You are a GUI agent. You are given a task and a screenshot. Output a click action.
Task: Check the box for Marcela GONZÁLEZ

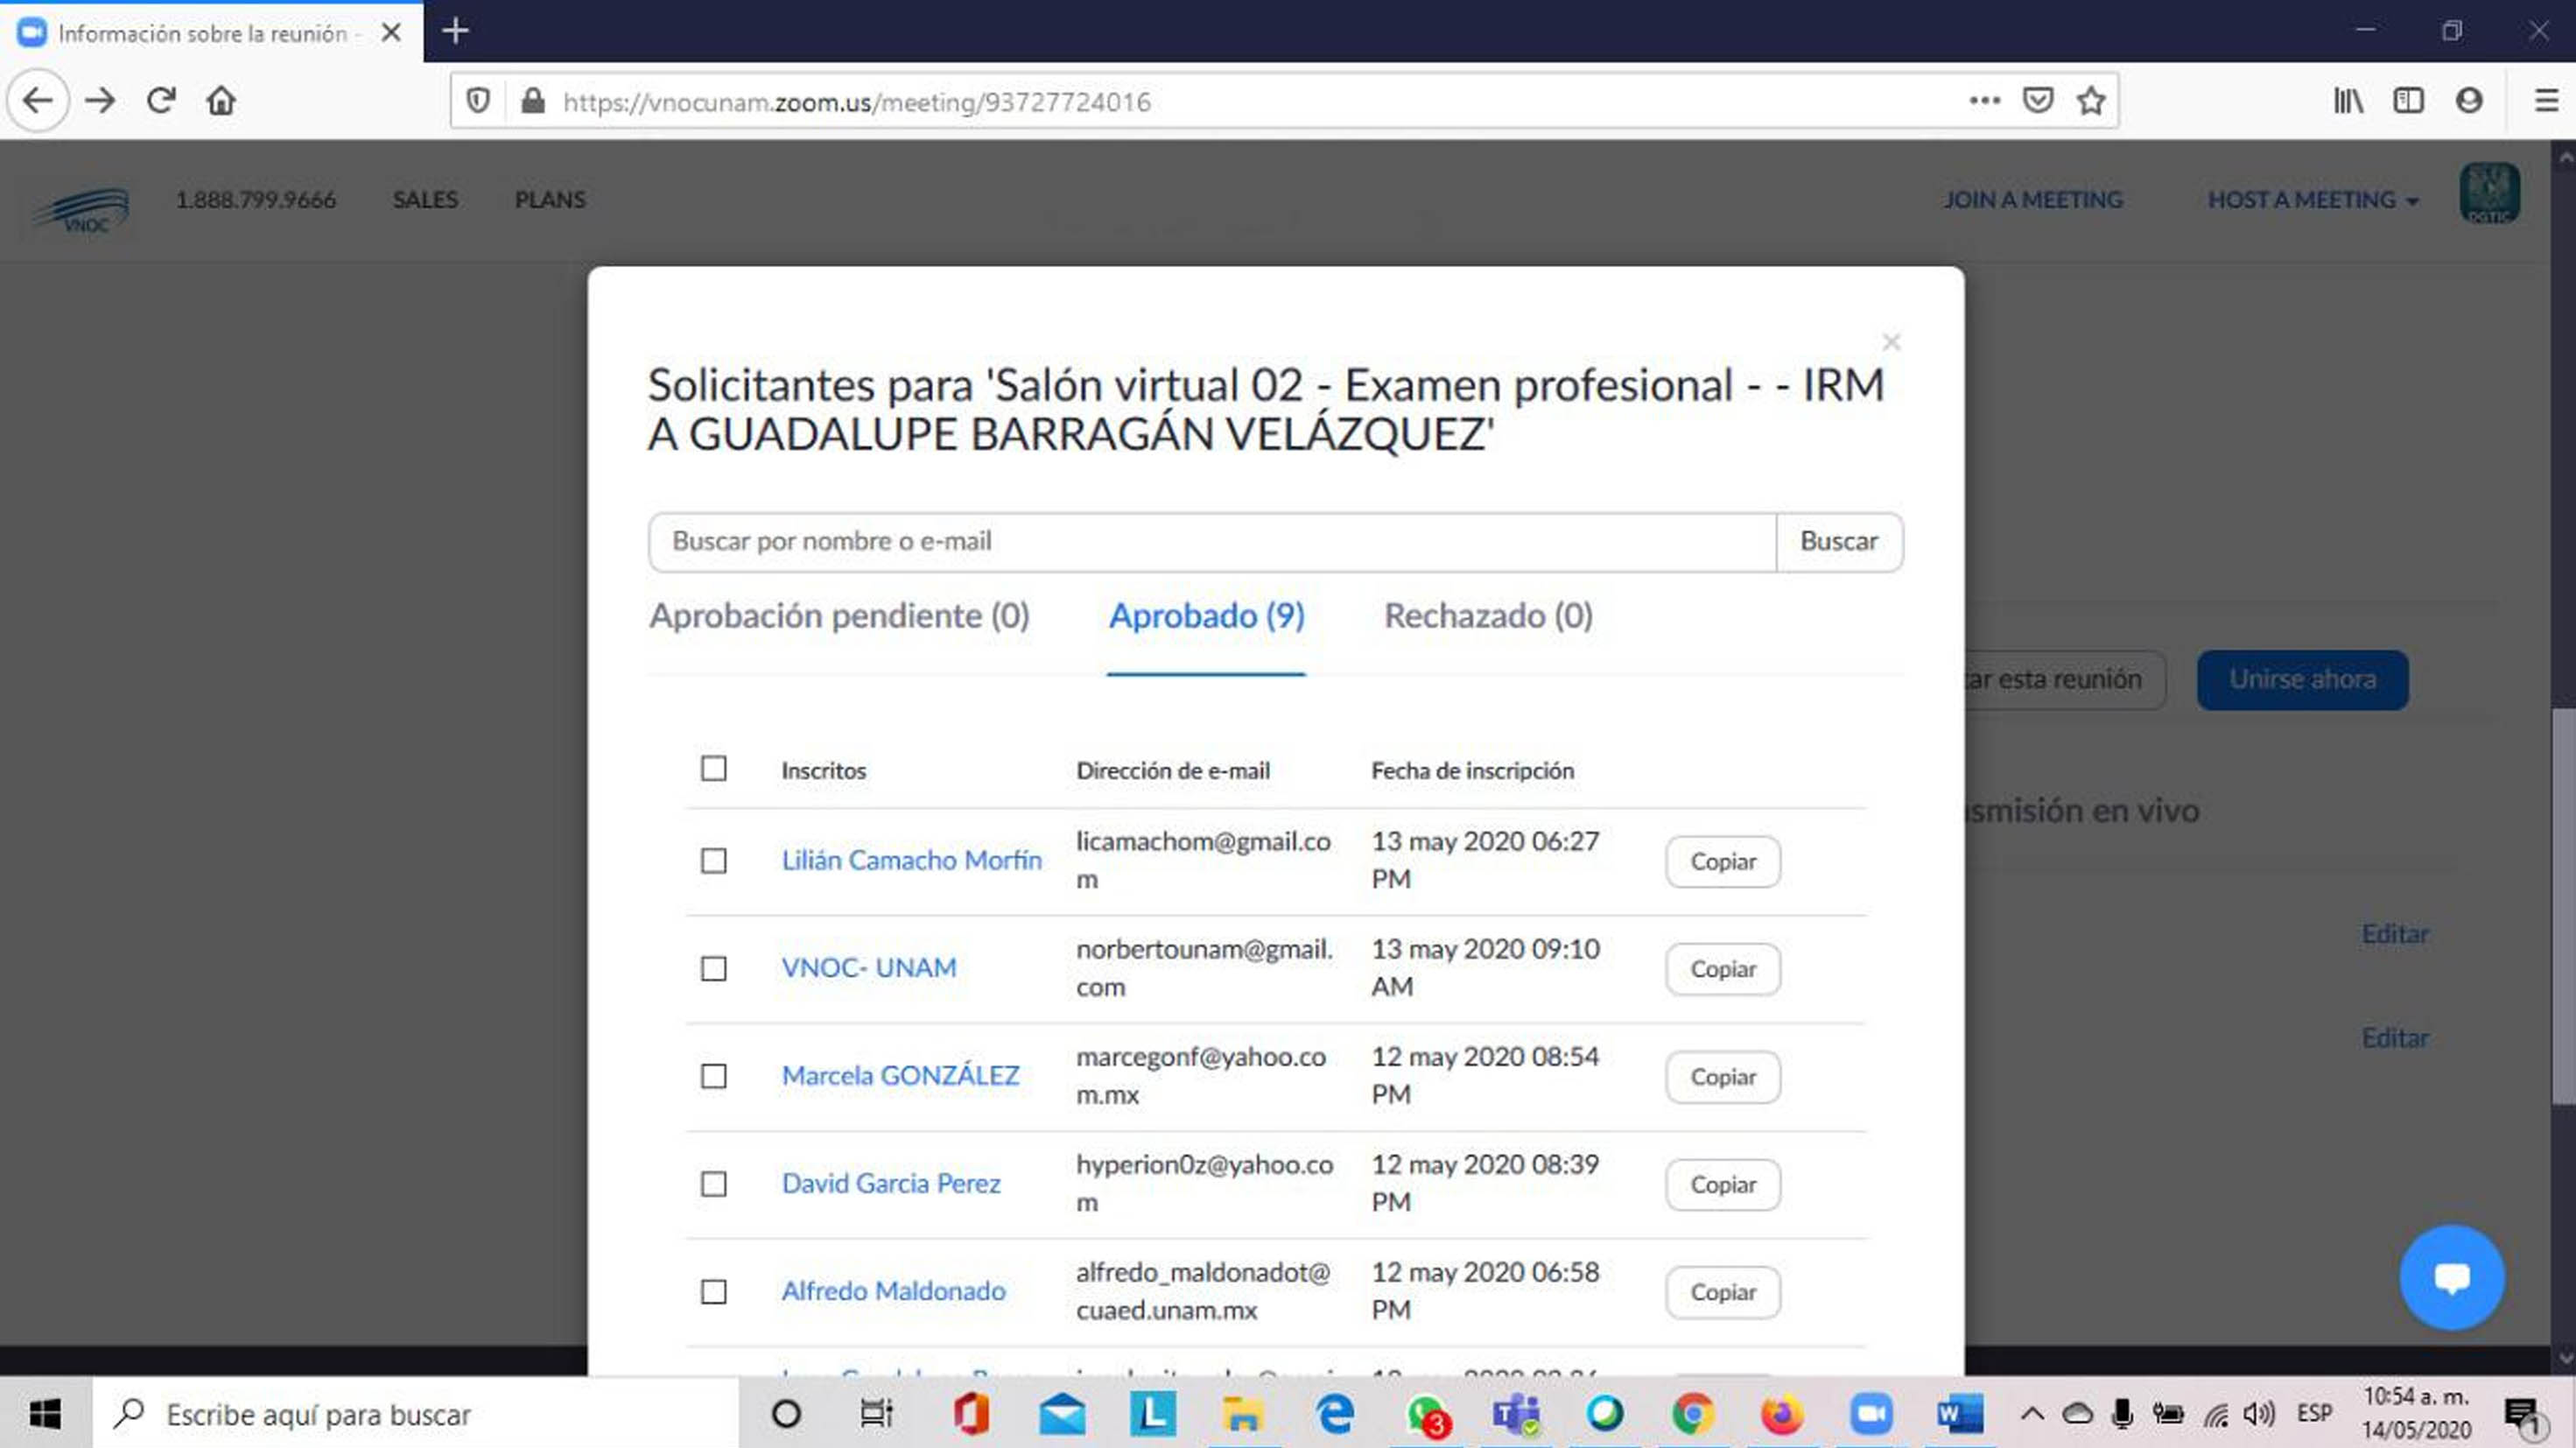[714, 1077]
